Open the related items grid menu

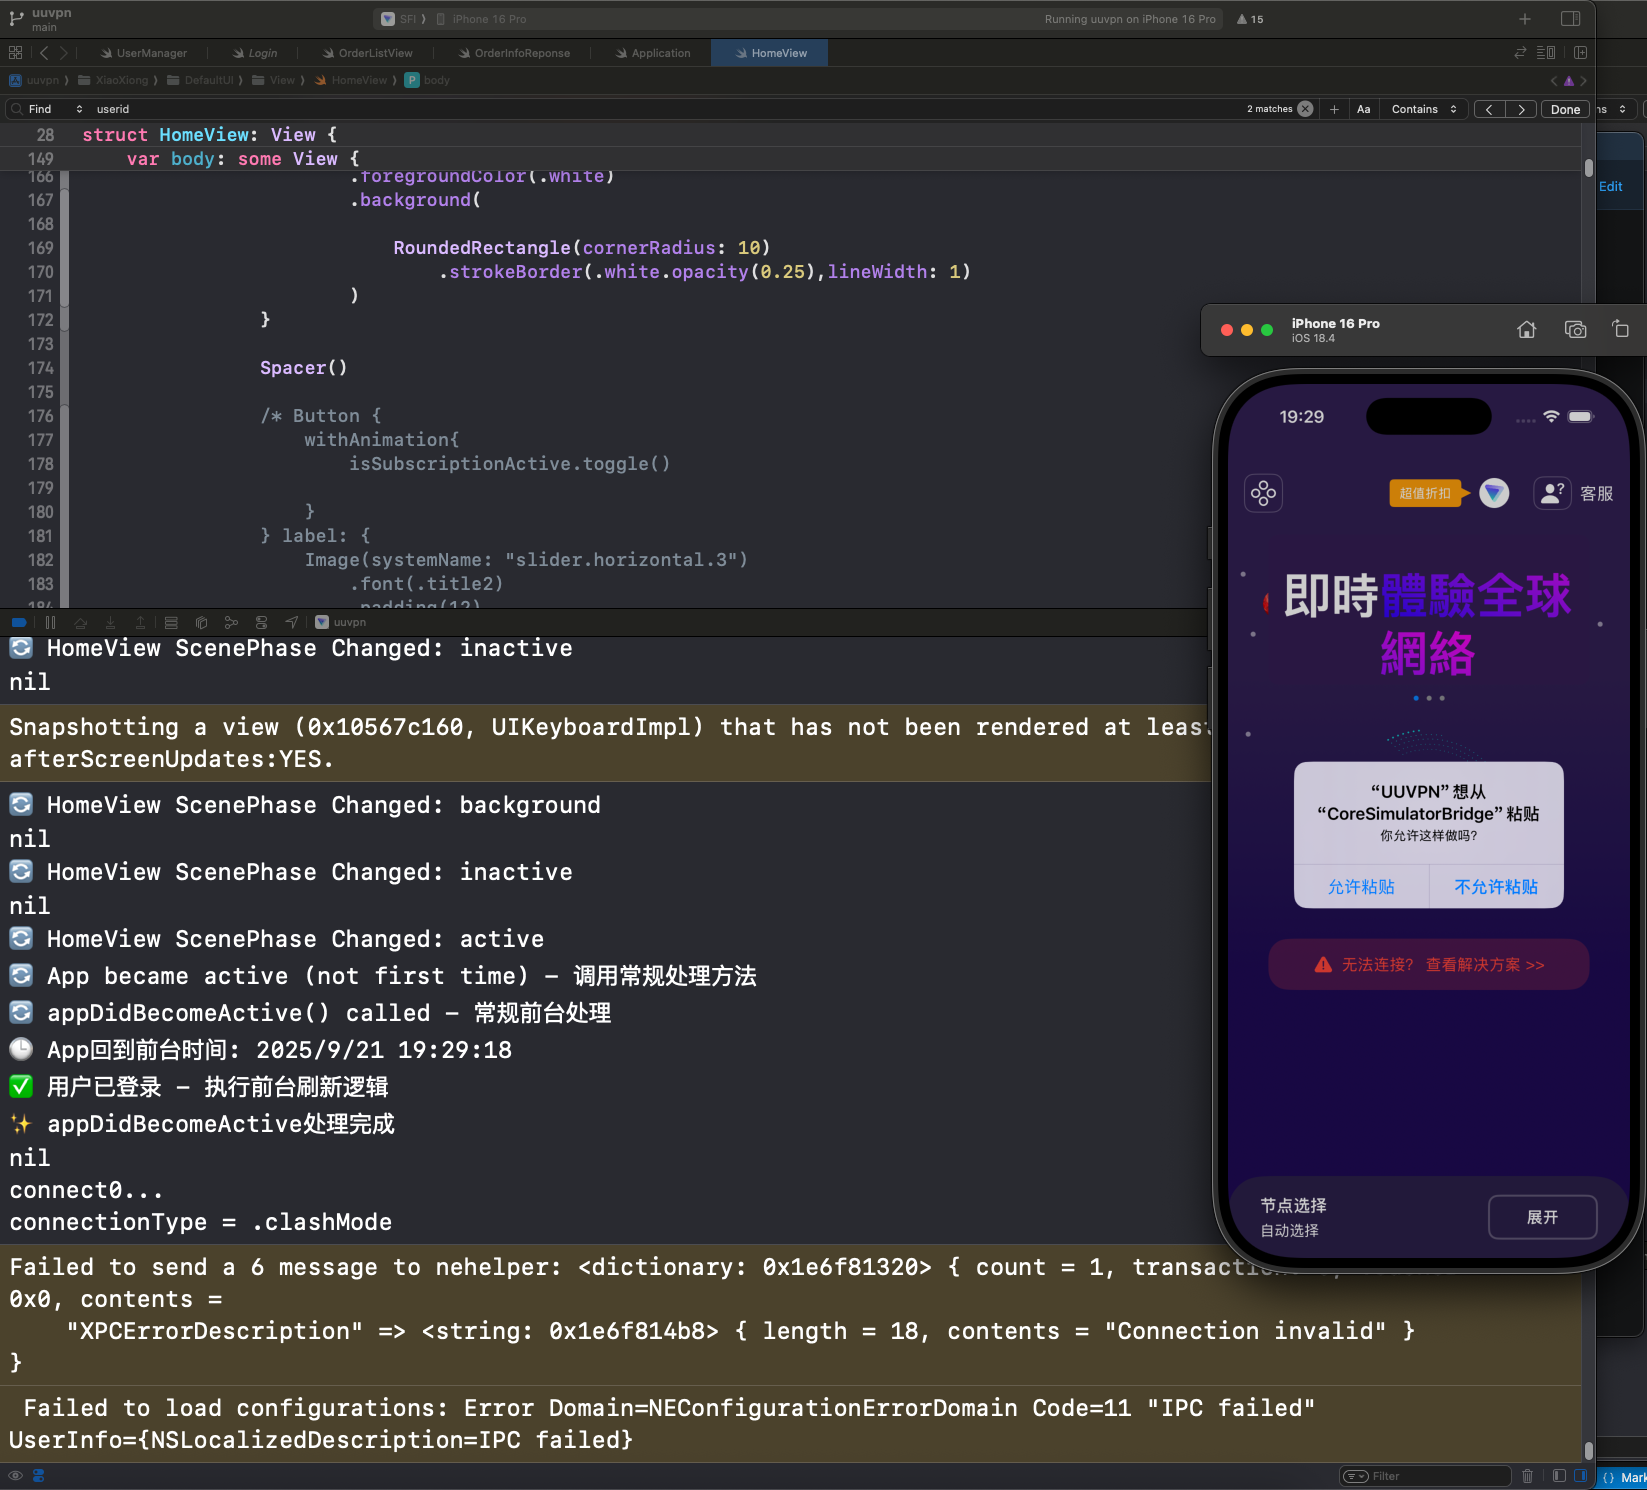coord(15,53)
